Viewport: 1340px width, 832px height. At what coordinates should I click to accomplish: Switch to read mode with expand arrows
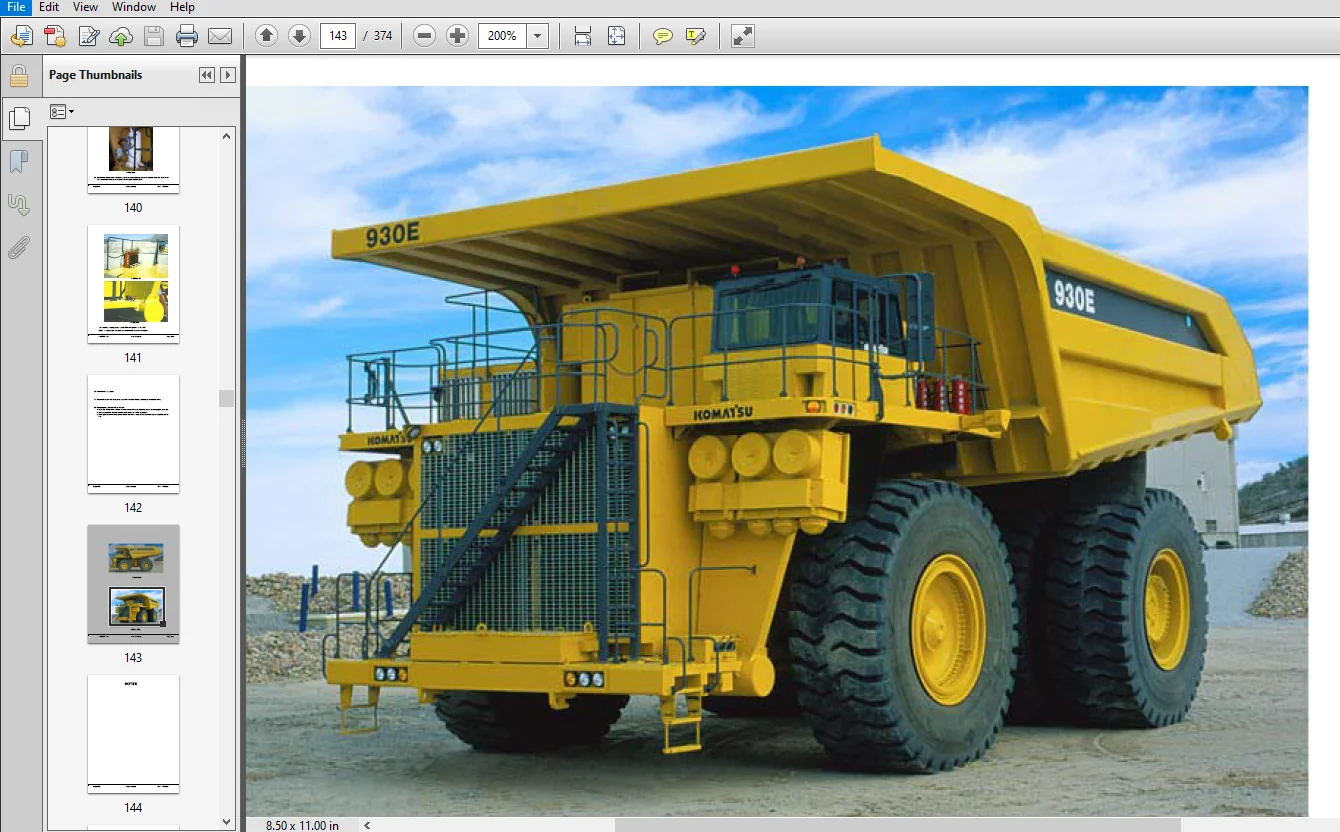742,37
